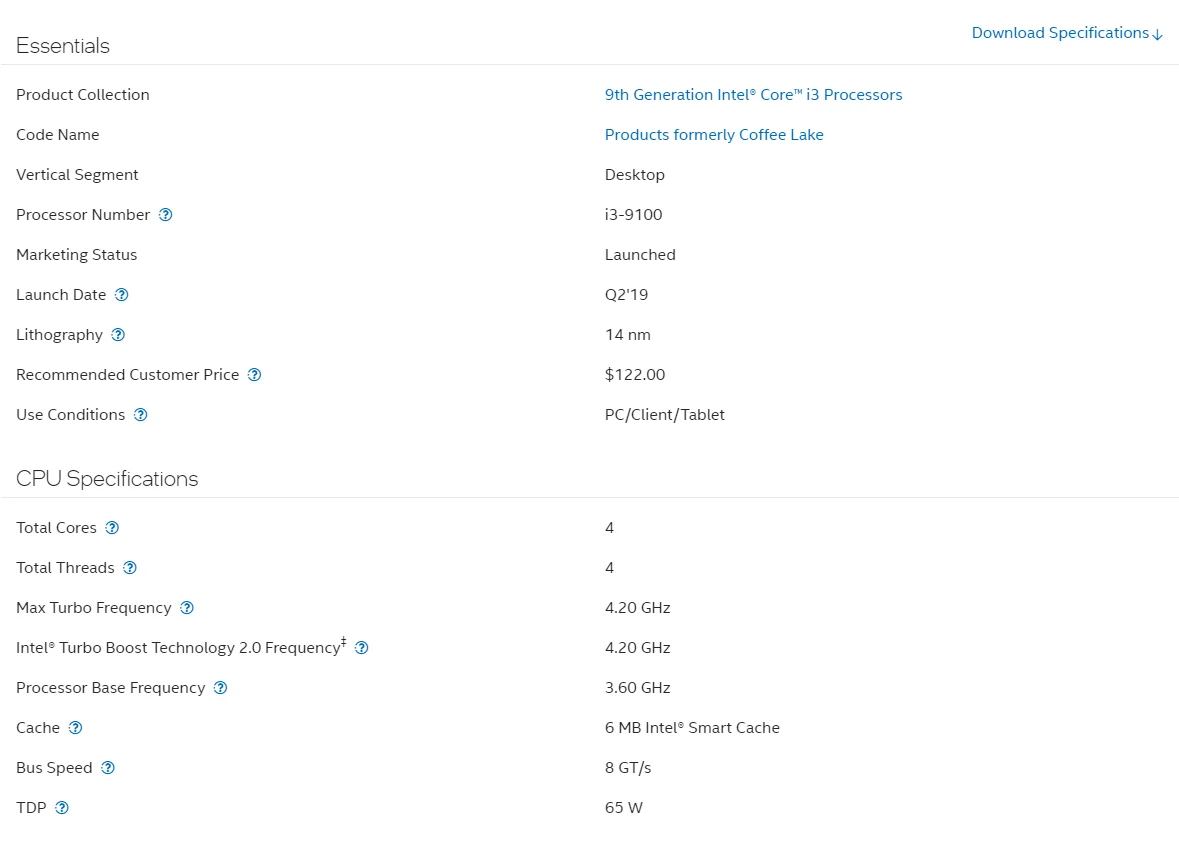Follow the Products formerly Coffee Lake link
The image size is (1179, 841).
(x=714, y=135)
